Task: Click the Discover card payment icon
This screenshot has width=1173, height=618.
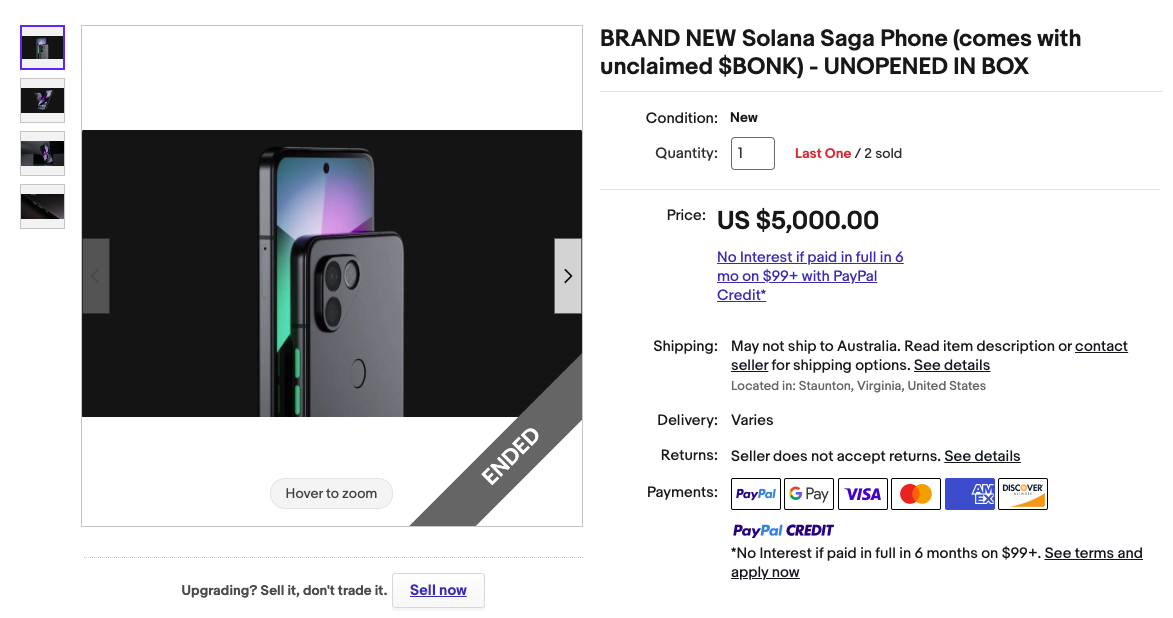Action: [1022, 493]
